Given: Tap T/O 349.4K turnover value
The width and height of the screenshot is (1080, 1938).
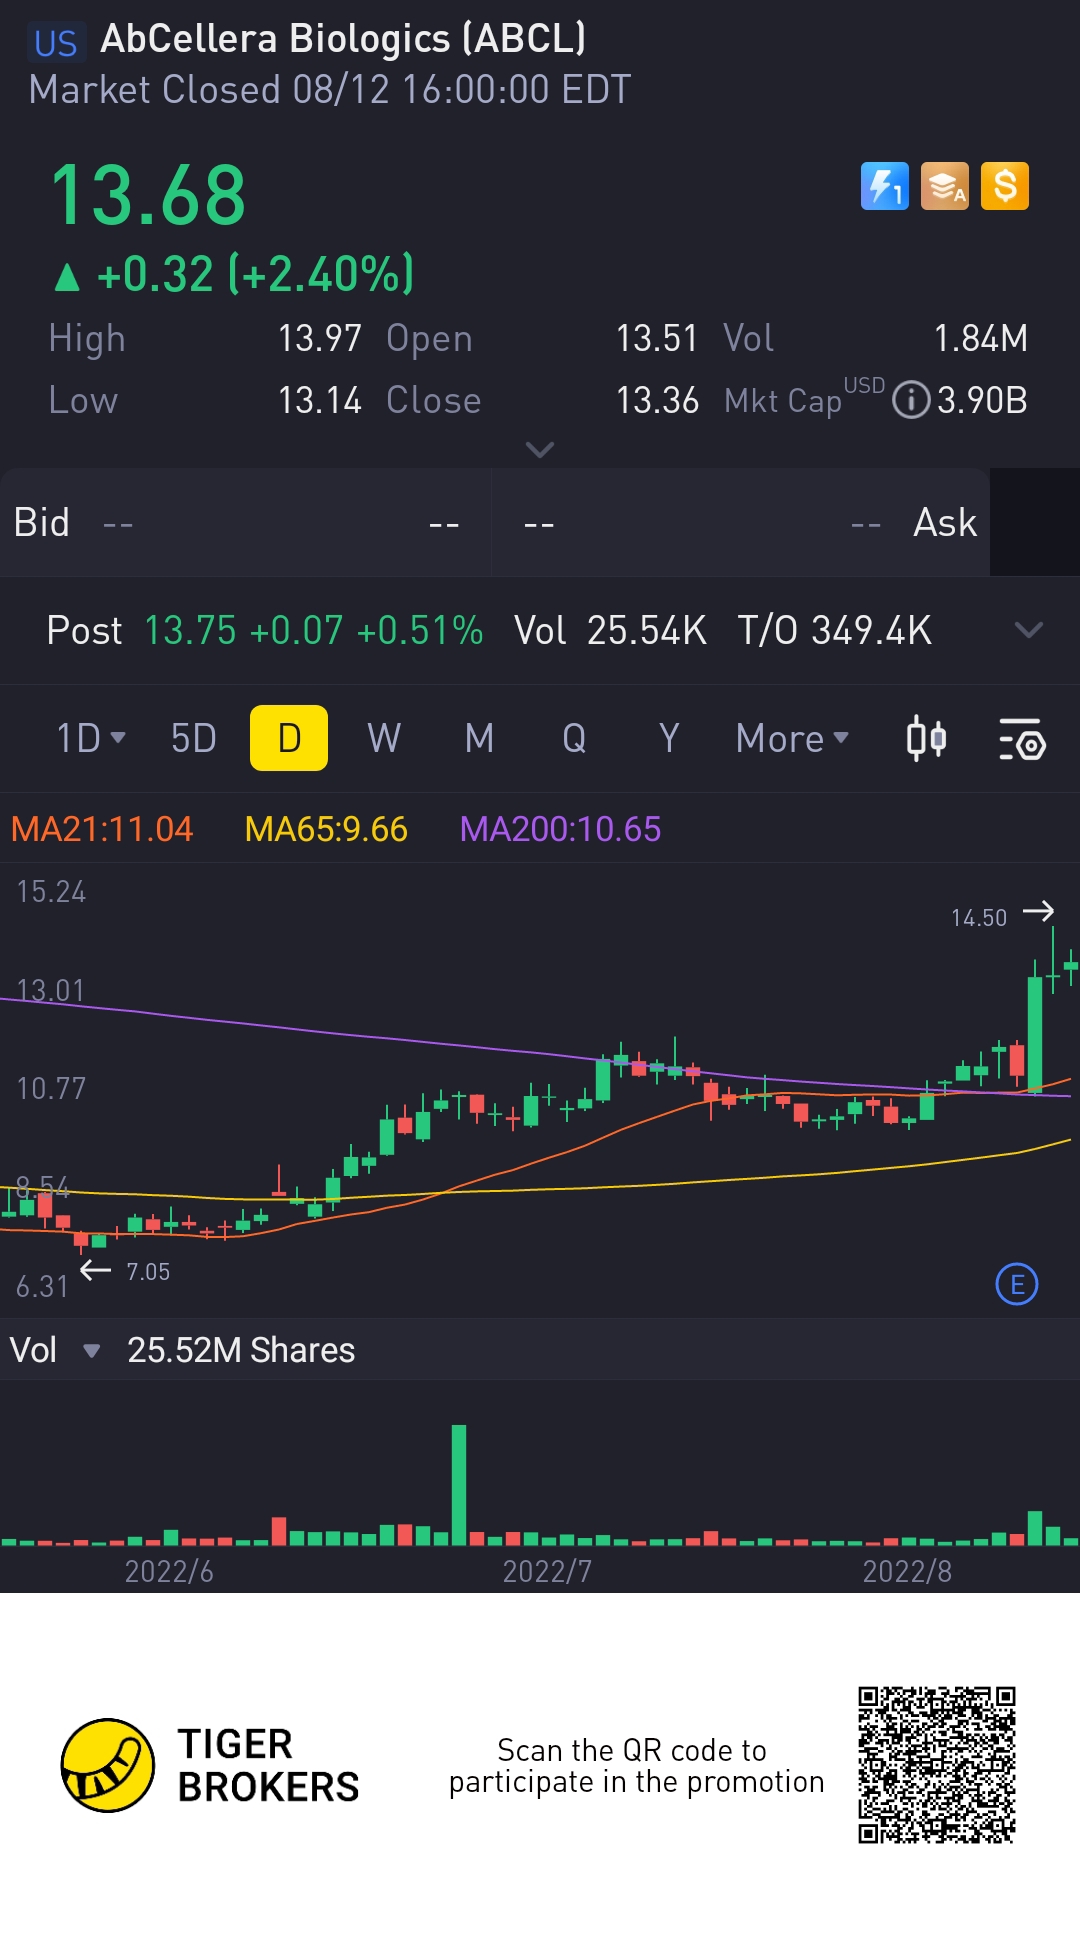Looking at the screenshot, I should click(835, 630).
